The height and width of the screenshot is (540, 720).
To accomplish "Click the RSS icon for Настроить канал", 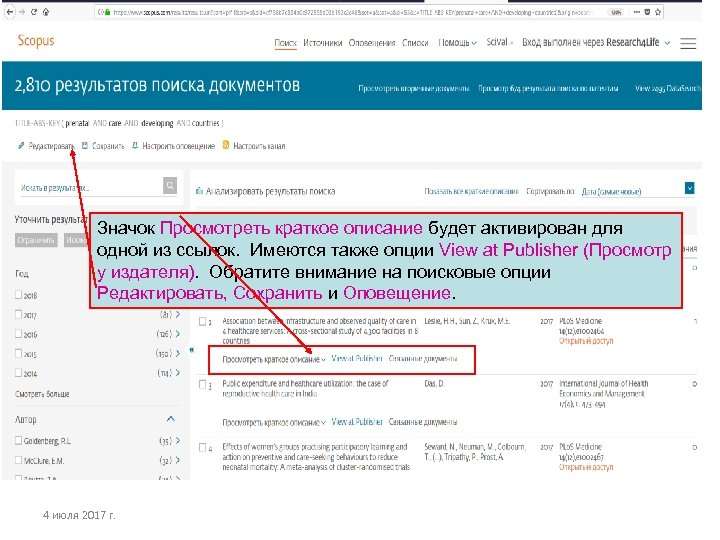I will click(225, 145).
